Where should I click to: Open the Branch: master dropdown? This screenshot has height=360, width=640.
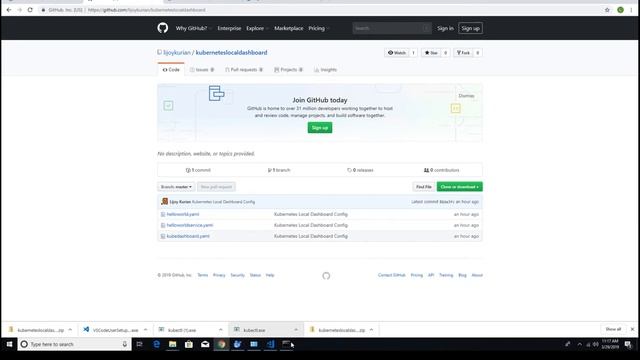coord(176,187)
